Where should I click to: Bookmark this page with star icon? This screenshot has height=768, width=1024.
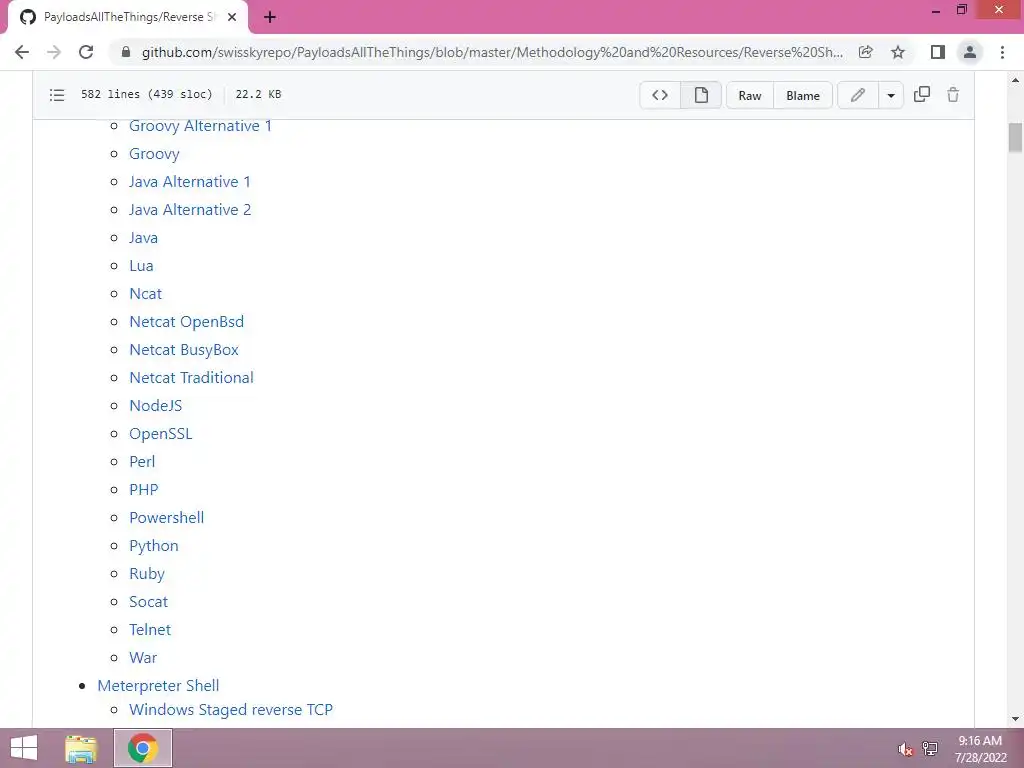898,52
